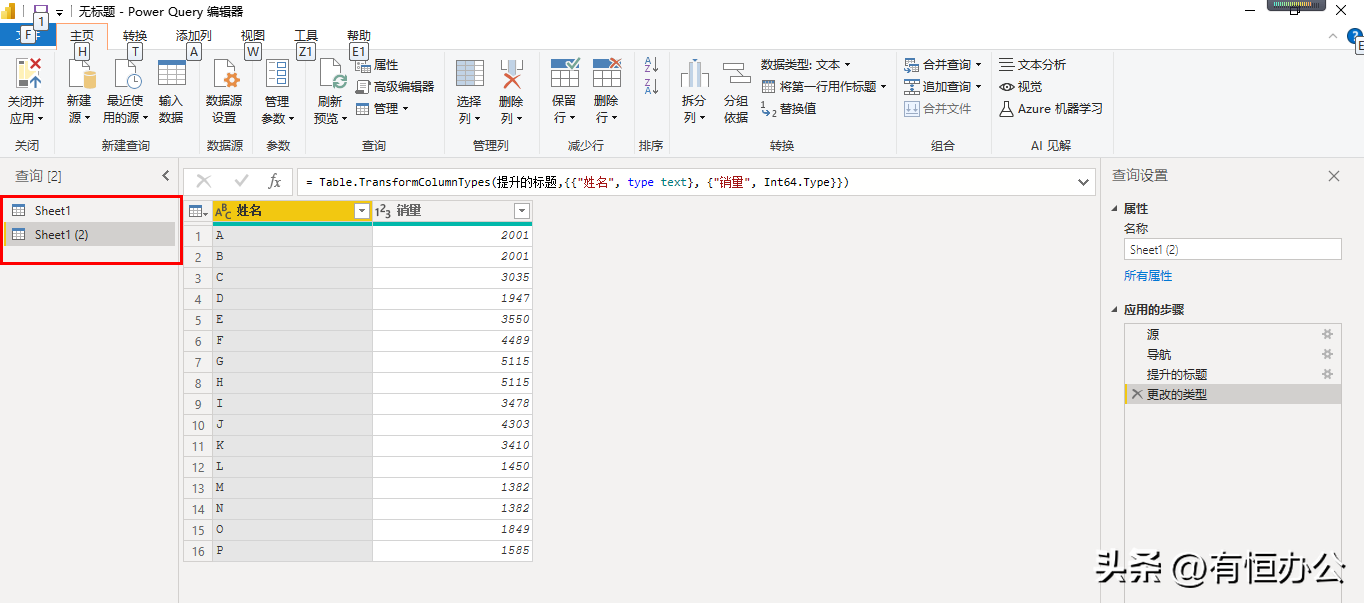Viewport: 1364px width, 603px height.
Task: Sort descending with the Z-A icon
Action: click(651, 87)
